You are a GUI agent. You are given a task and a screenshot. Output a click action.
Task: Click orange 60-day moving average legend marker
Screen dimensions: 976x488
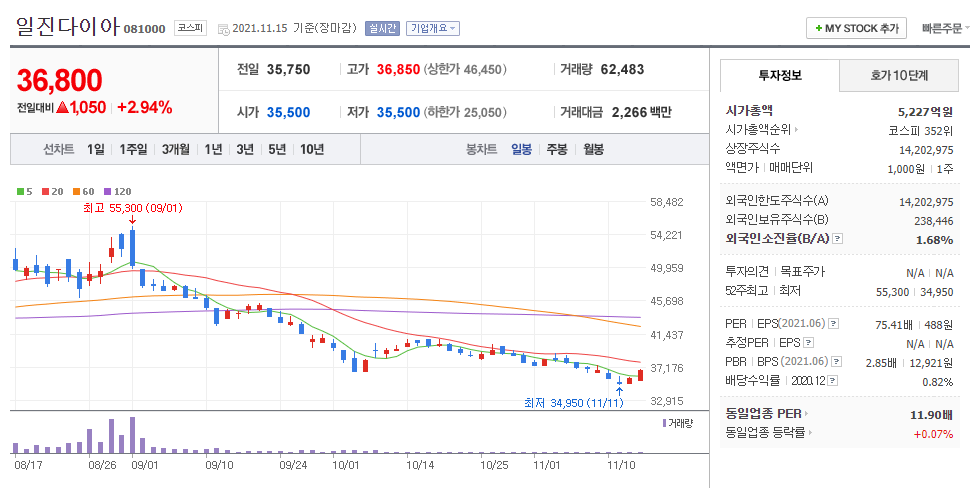coord(76,192)
